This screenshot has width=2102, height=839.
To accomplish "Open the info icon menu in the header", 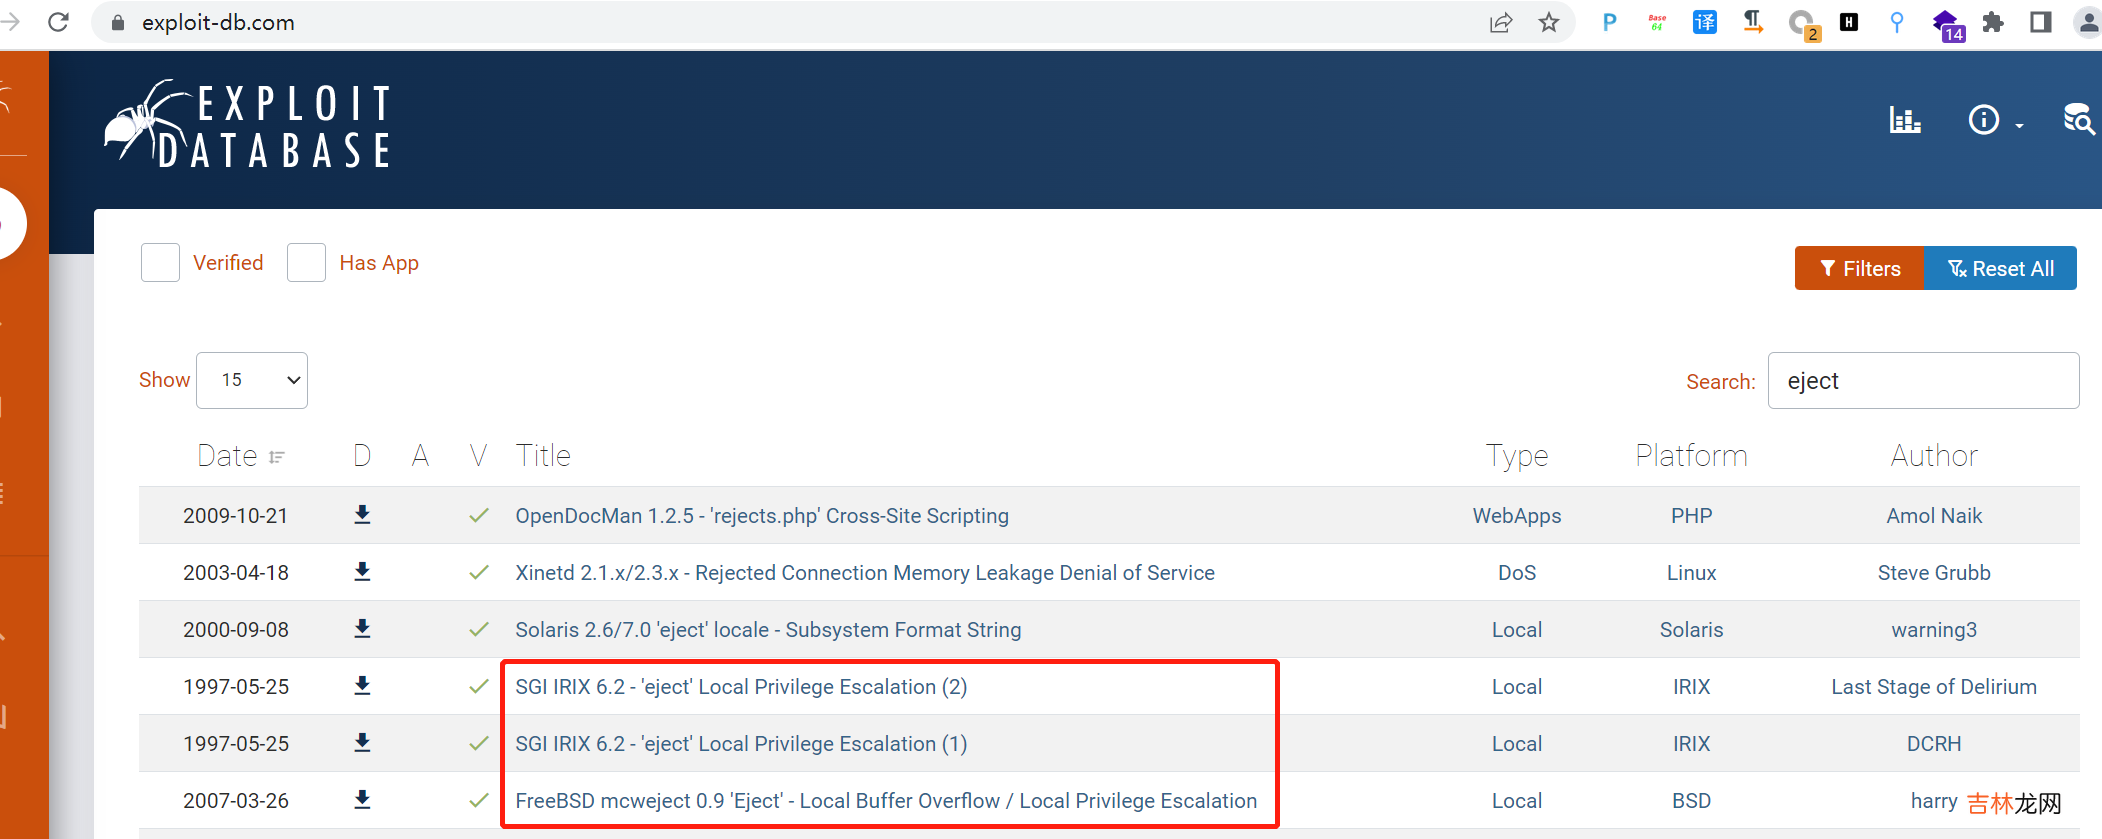I will click(x=1994, y=120).
